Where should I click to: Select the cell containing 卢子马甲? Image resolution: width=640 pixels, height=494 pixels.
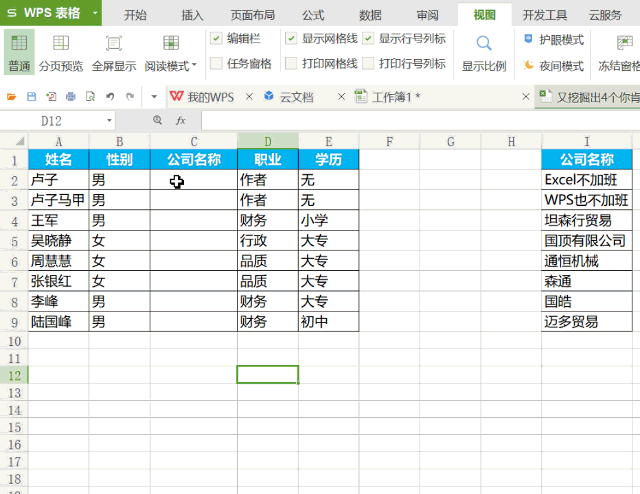[58, 200]
